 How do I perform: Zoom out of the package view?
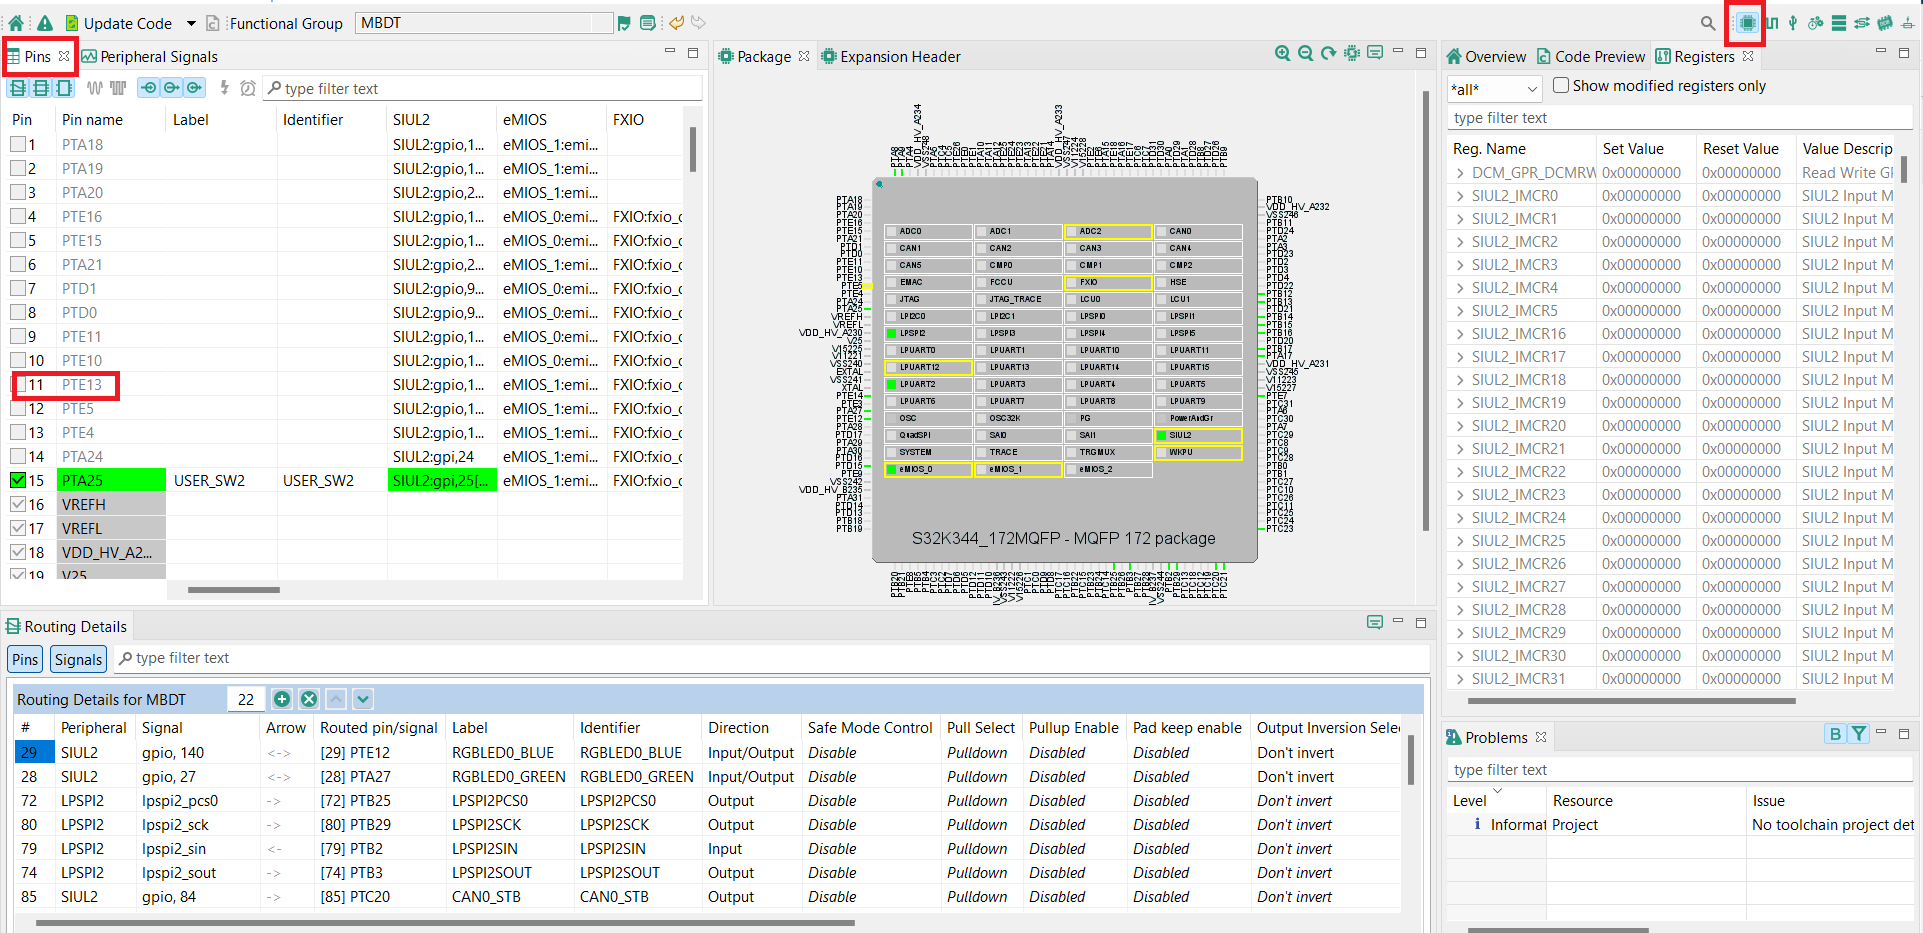pyautogui.click(x=1305, y=54)
